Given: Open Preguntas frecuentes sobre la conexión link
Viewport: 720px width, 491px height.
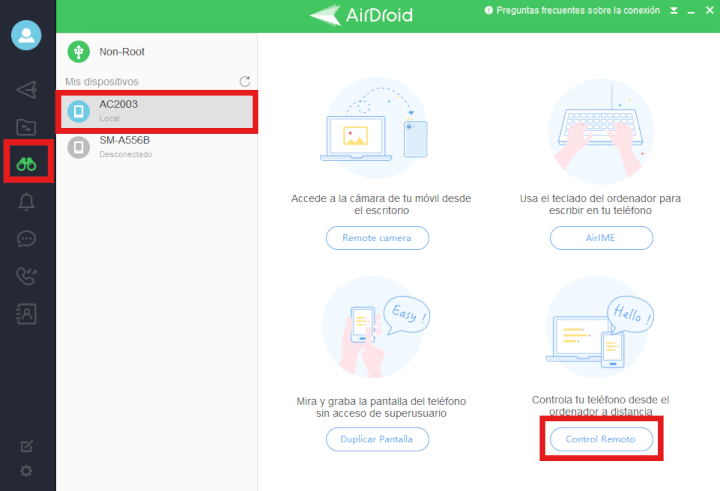Looking at the screenshot, I should (x=578, y=10).
